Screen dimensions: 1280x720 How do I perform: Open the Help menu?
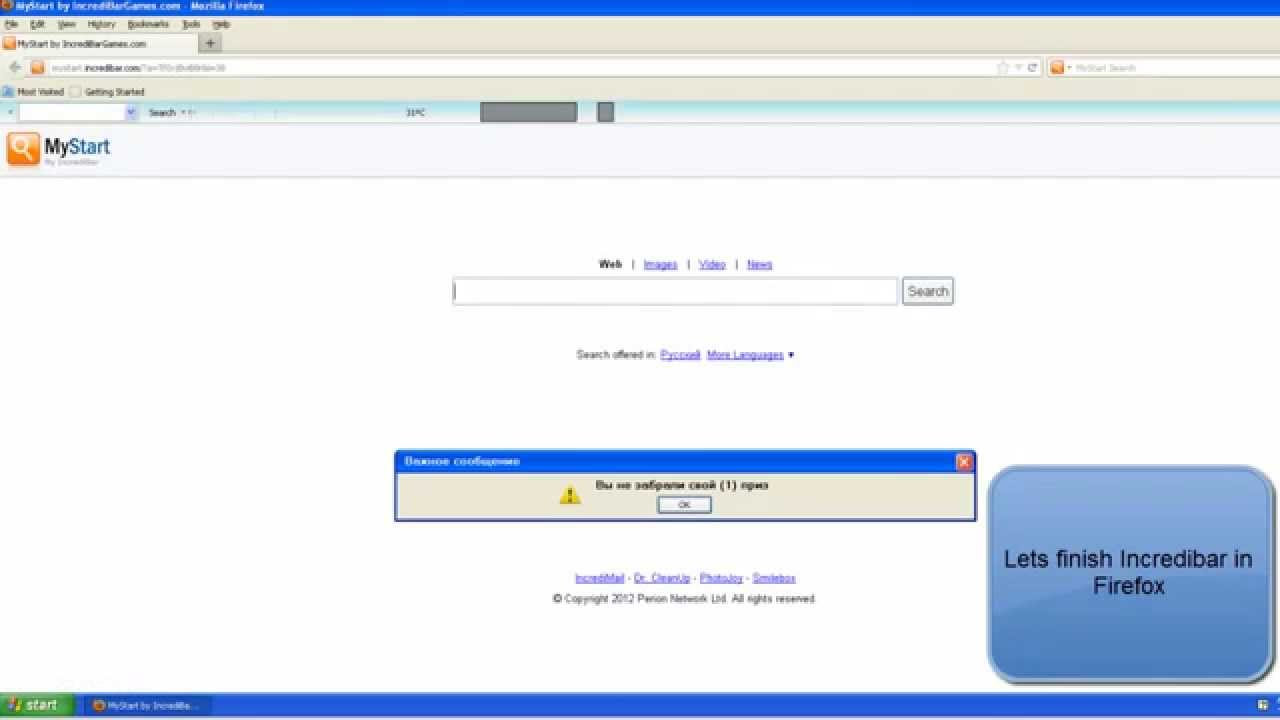(221, 24)
